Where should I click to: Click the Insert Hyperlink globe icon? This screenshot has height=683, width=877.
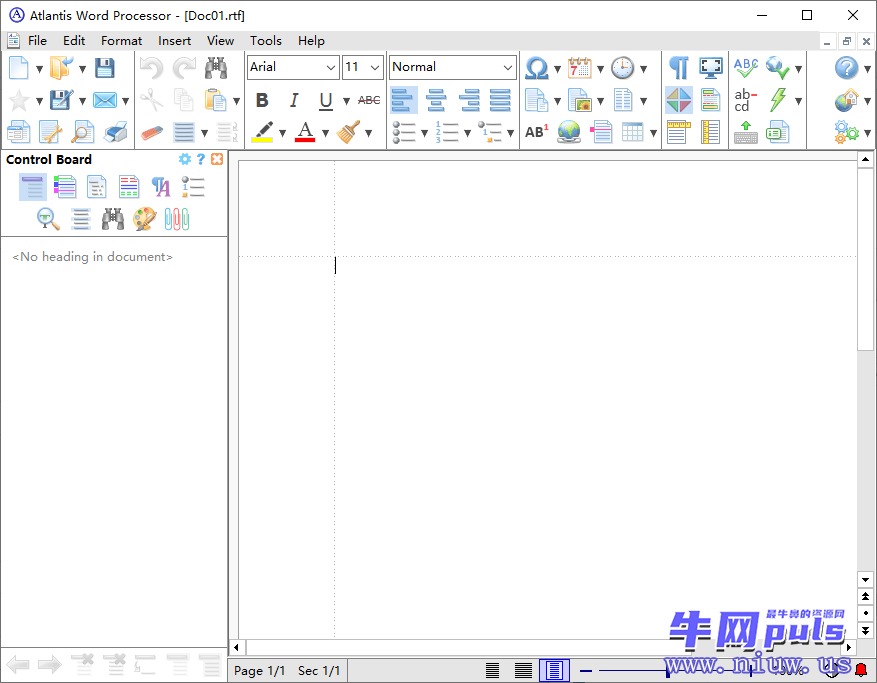pyautogui.click(x=569, y=133)
